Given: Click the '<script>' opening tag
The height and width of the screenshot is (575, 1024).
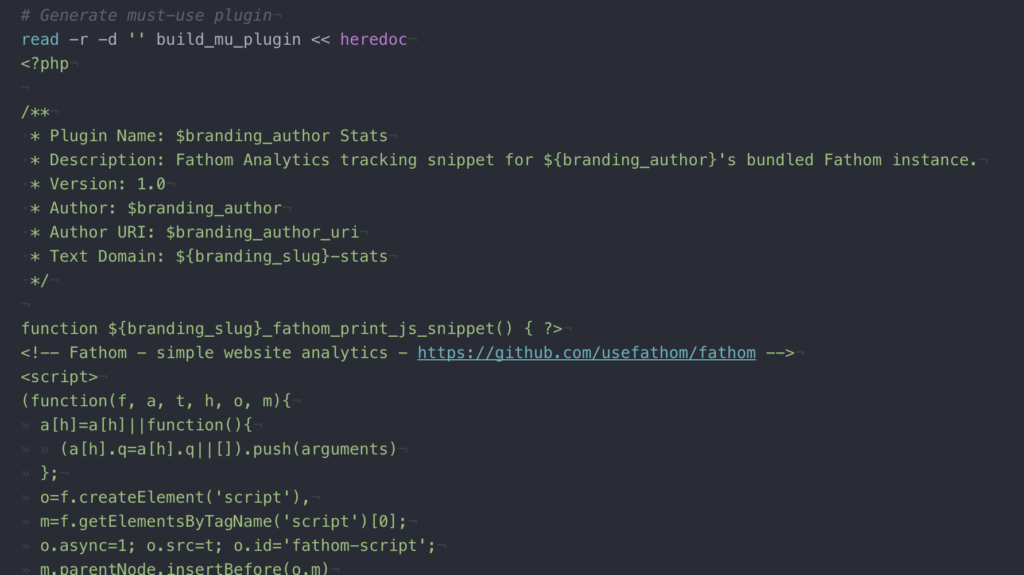Looking at the screenshot, I should (x=59, y=377).
